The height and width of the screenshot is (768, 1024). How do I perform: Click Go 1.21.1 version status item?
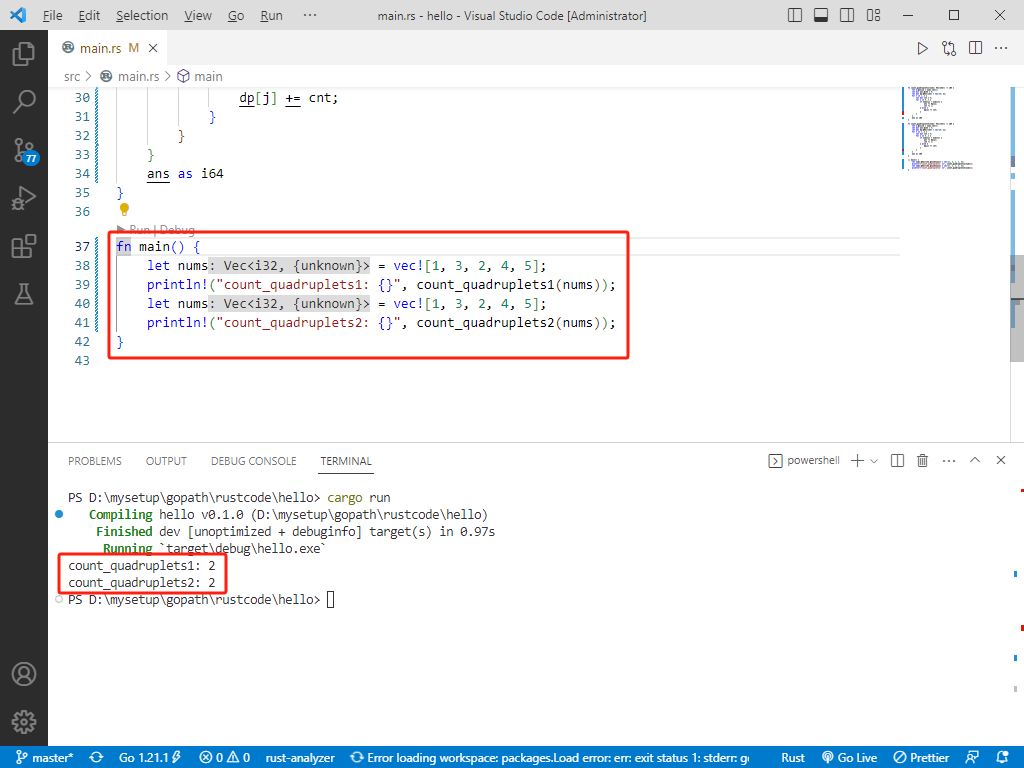pos(150,758)
